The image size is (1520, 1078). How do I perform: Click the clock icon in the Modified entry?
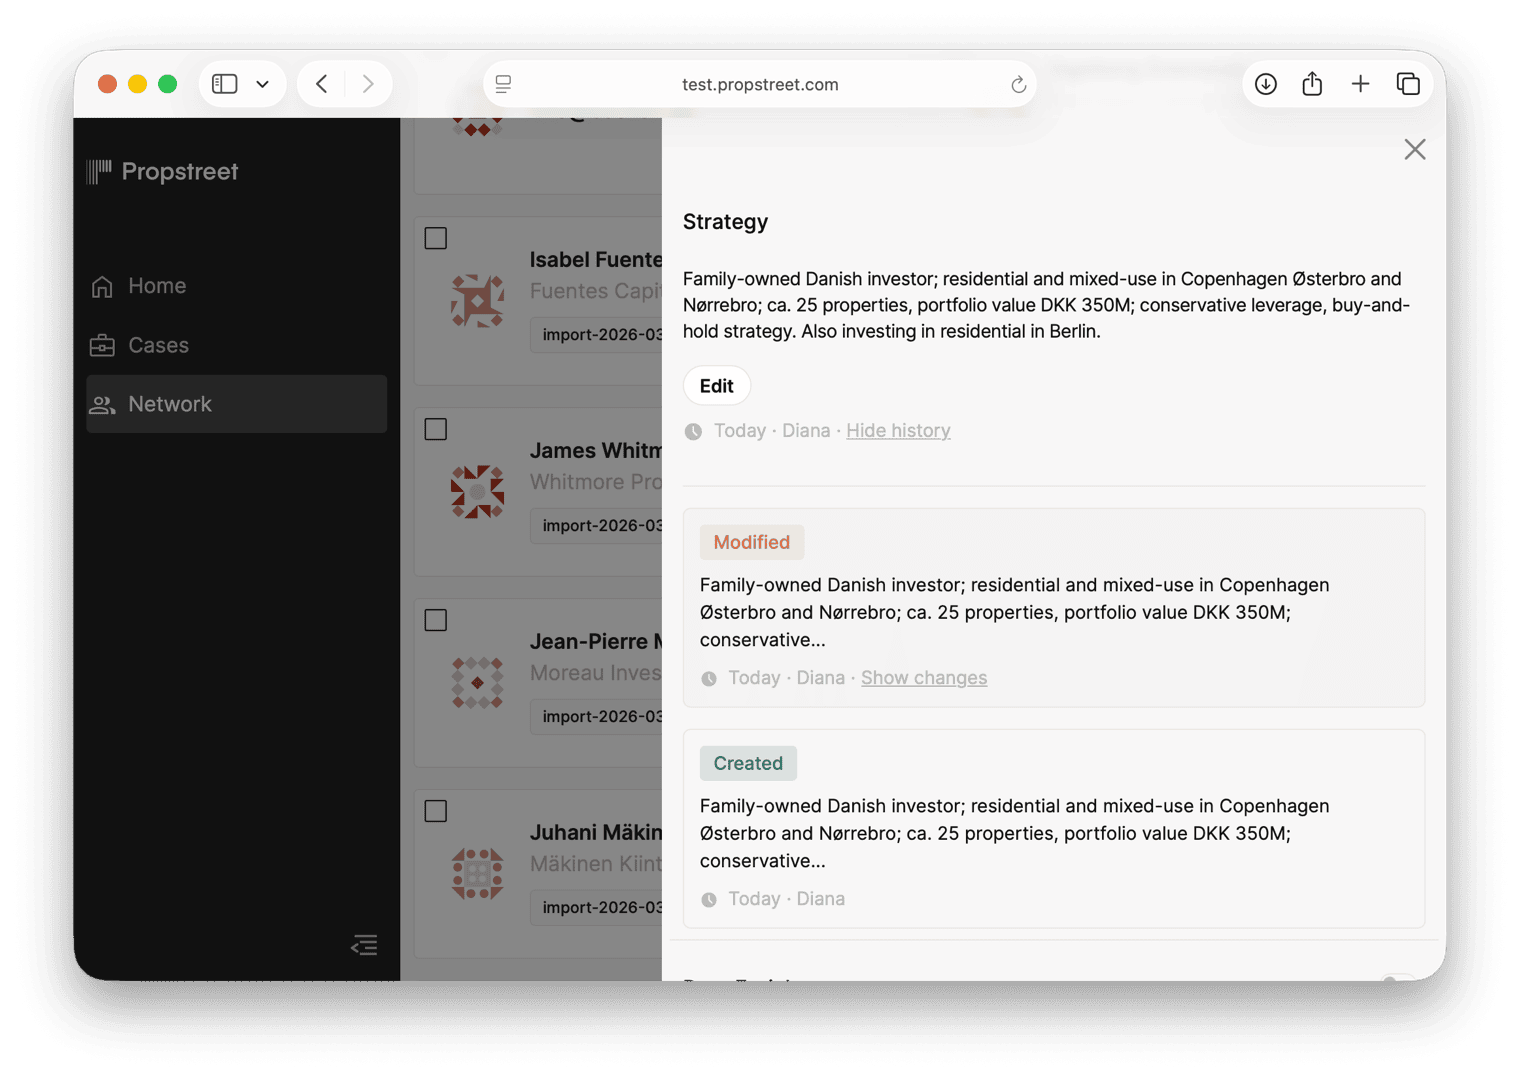pos(709,679)
